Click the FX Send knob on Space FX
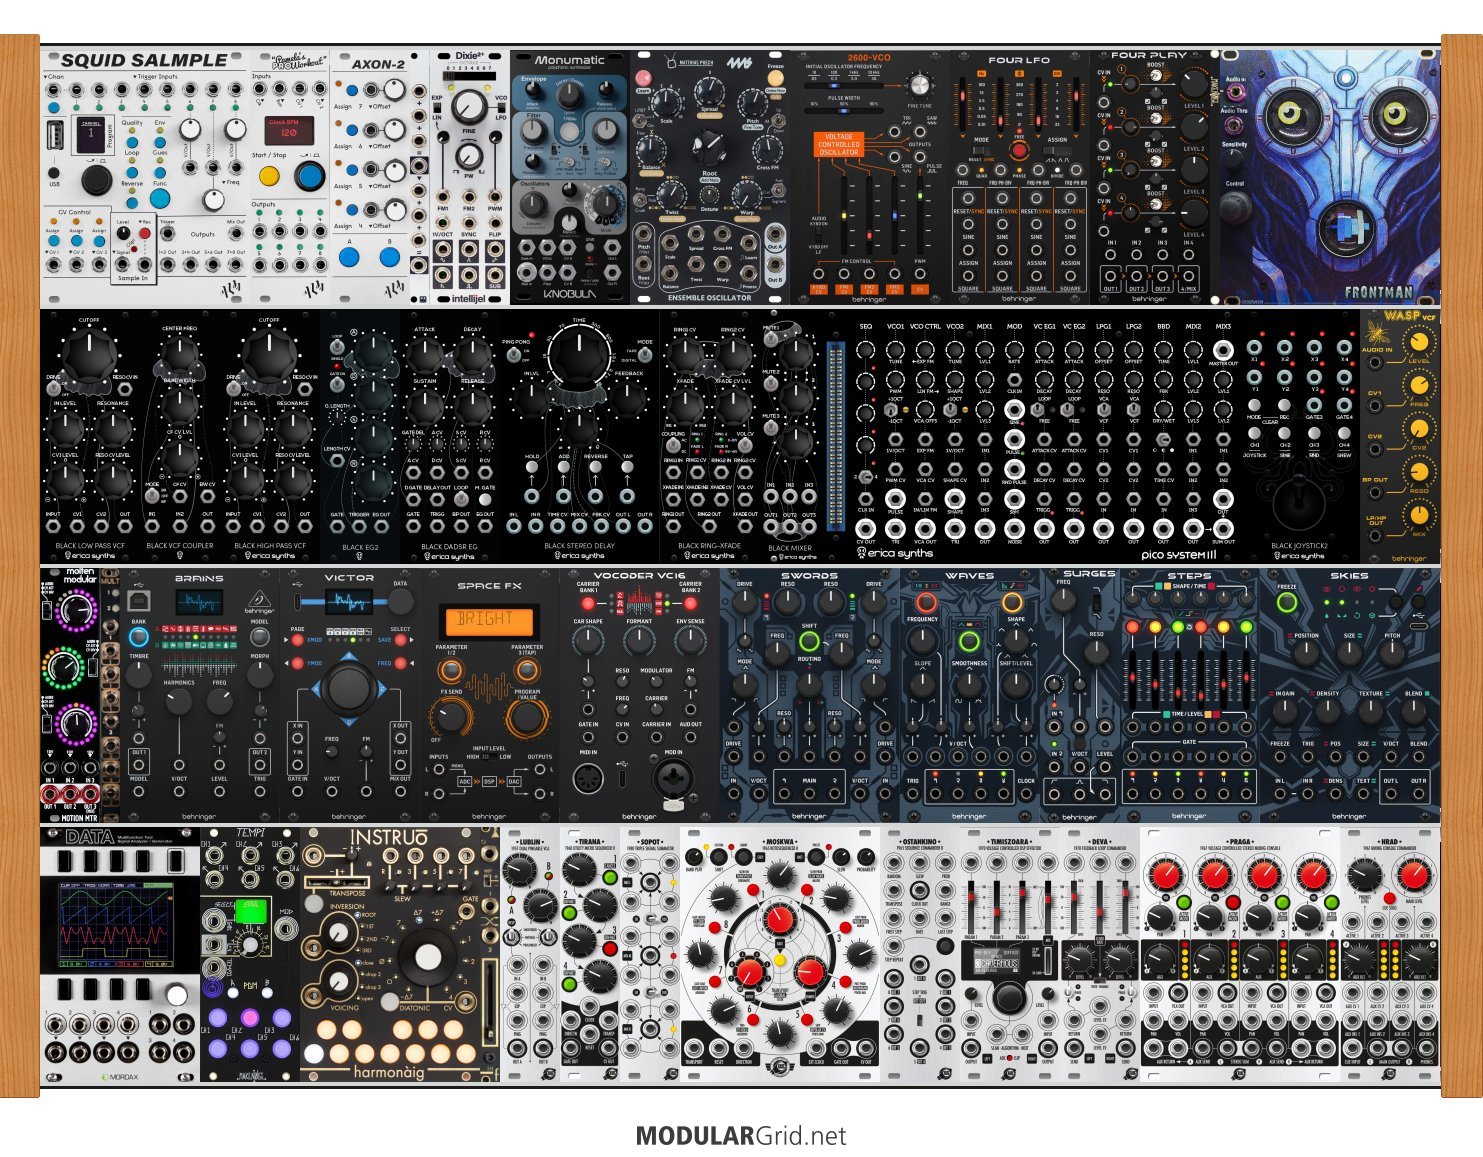1483x1157 pixels. [x=451, y=716]
